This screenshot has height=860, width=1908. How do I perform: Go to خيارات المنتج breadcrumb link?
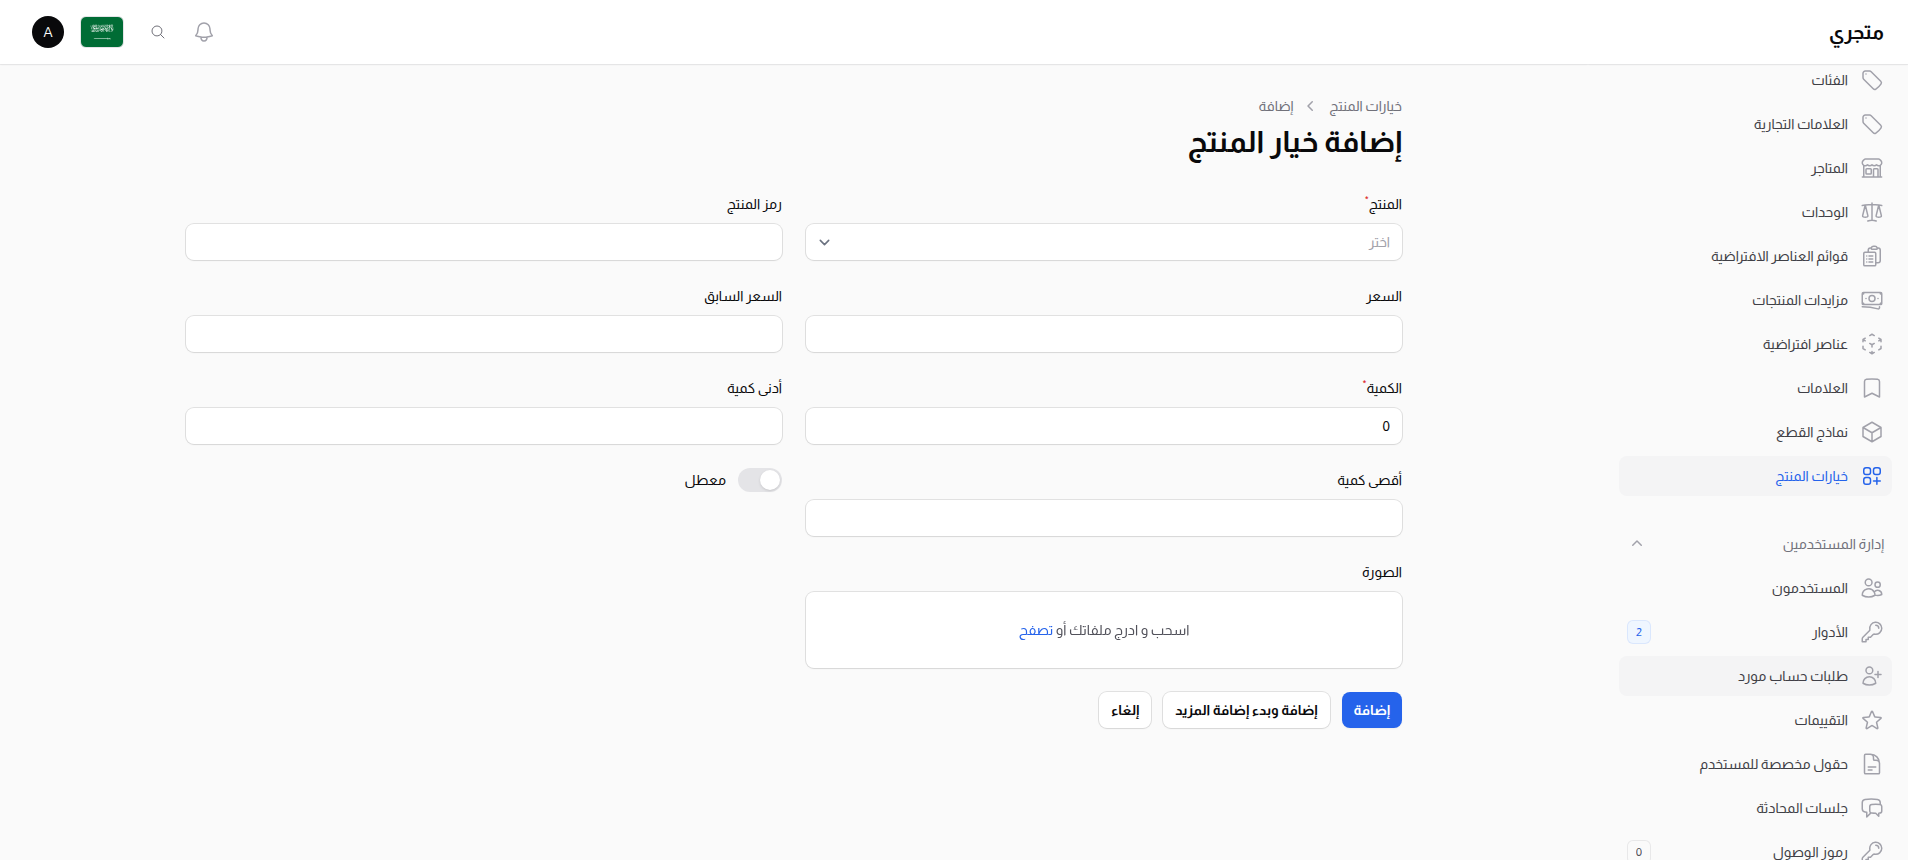click(1365, 106)
